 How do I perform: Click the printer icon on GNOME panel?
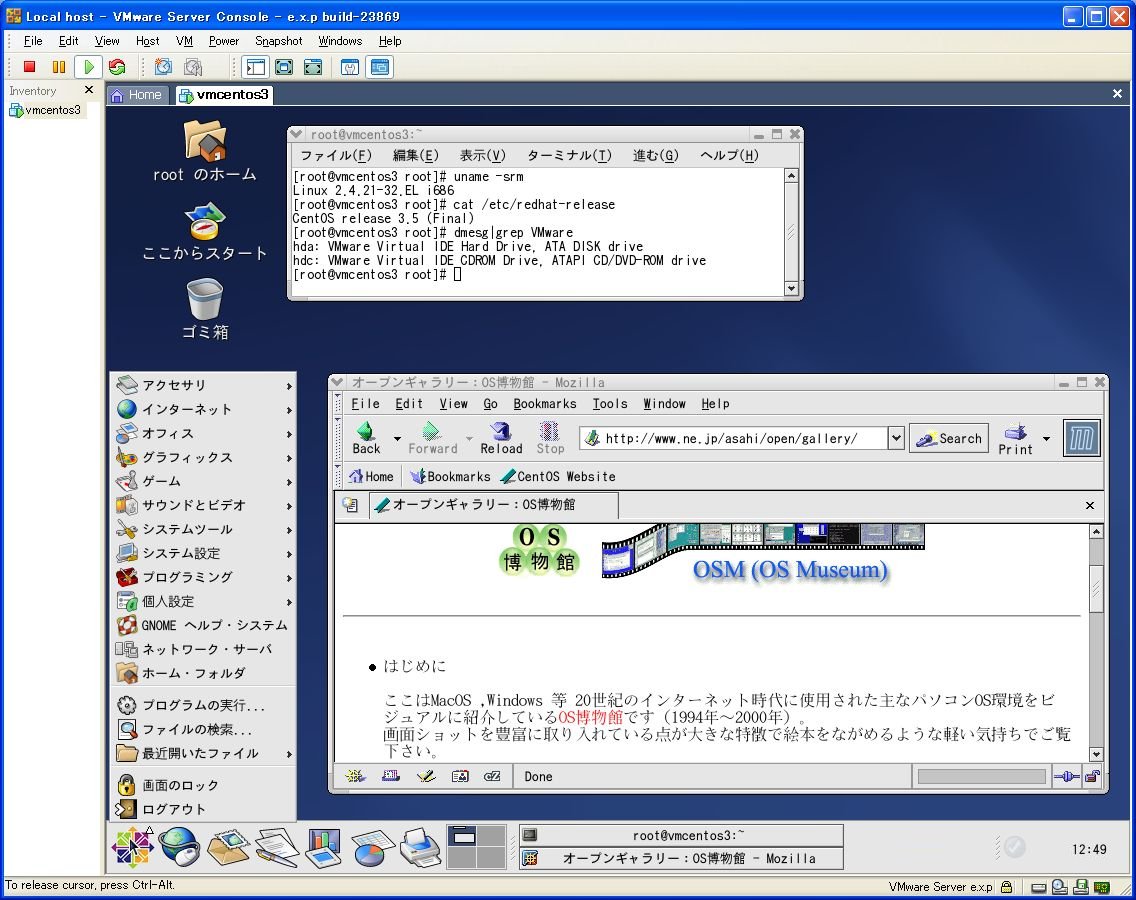[x=420, y=846]
